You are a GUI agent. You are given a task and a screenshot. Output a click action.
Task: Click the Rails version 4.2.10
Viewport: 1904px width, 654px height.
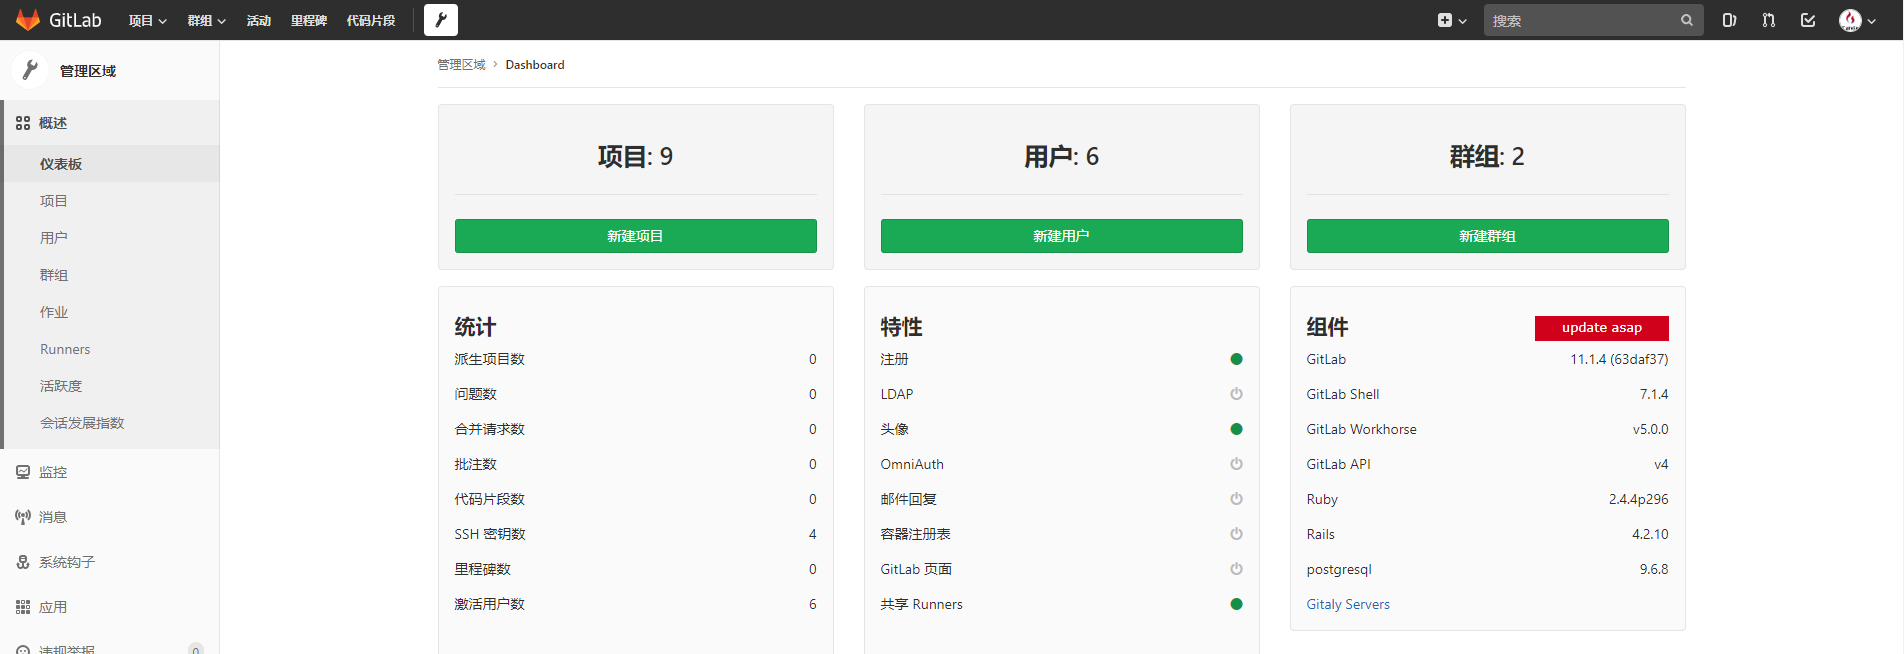1650,534
